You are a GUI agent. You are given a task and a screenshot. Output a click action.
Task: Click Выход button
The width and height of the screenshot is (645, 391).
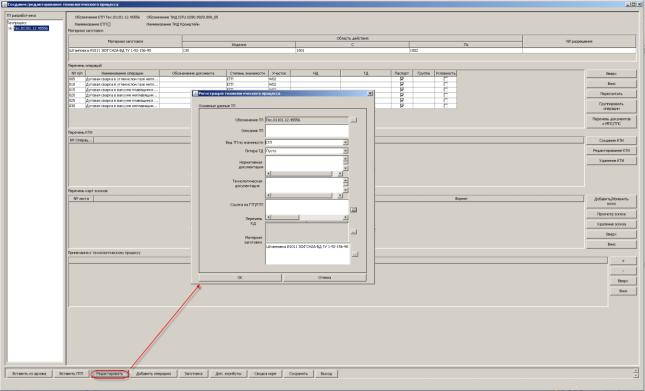pos(326,374)
